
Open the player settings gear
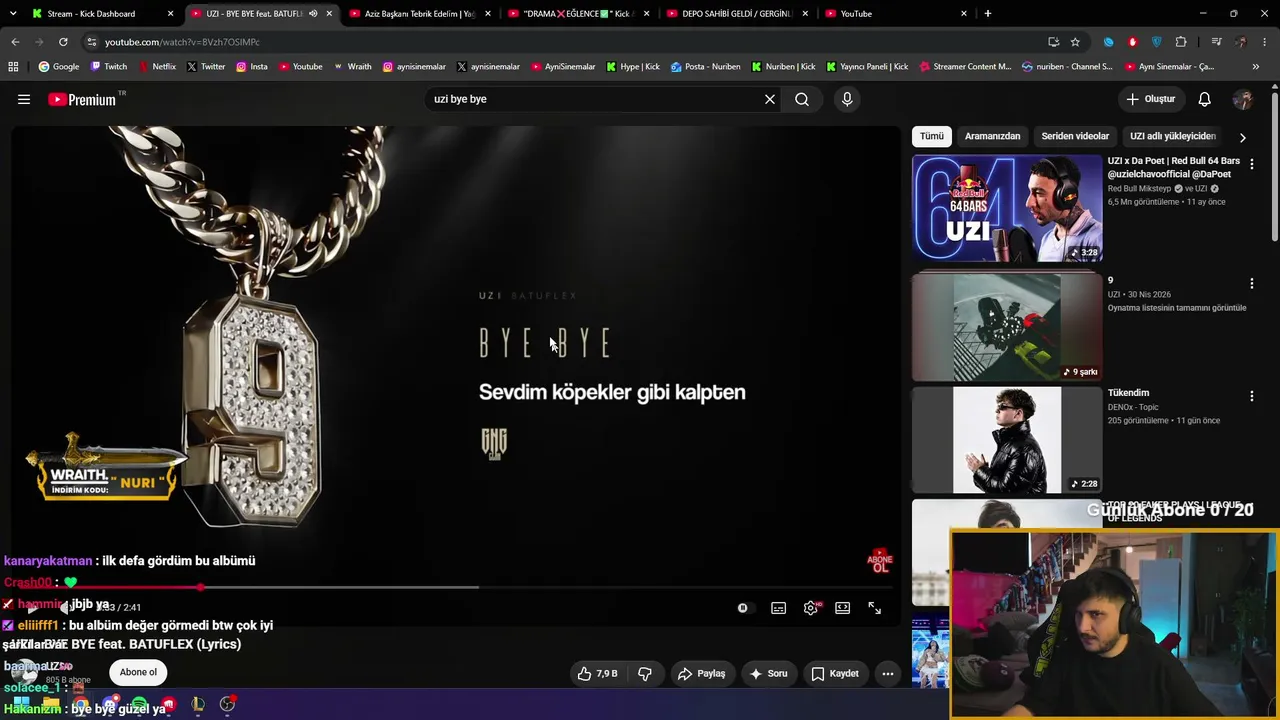pos(810,608)
